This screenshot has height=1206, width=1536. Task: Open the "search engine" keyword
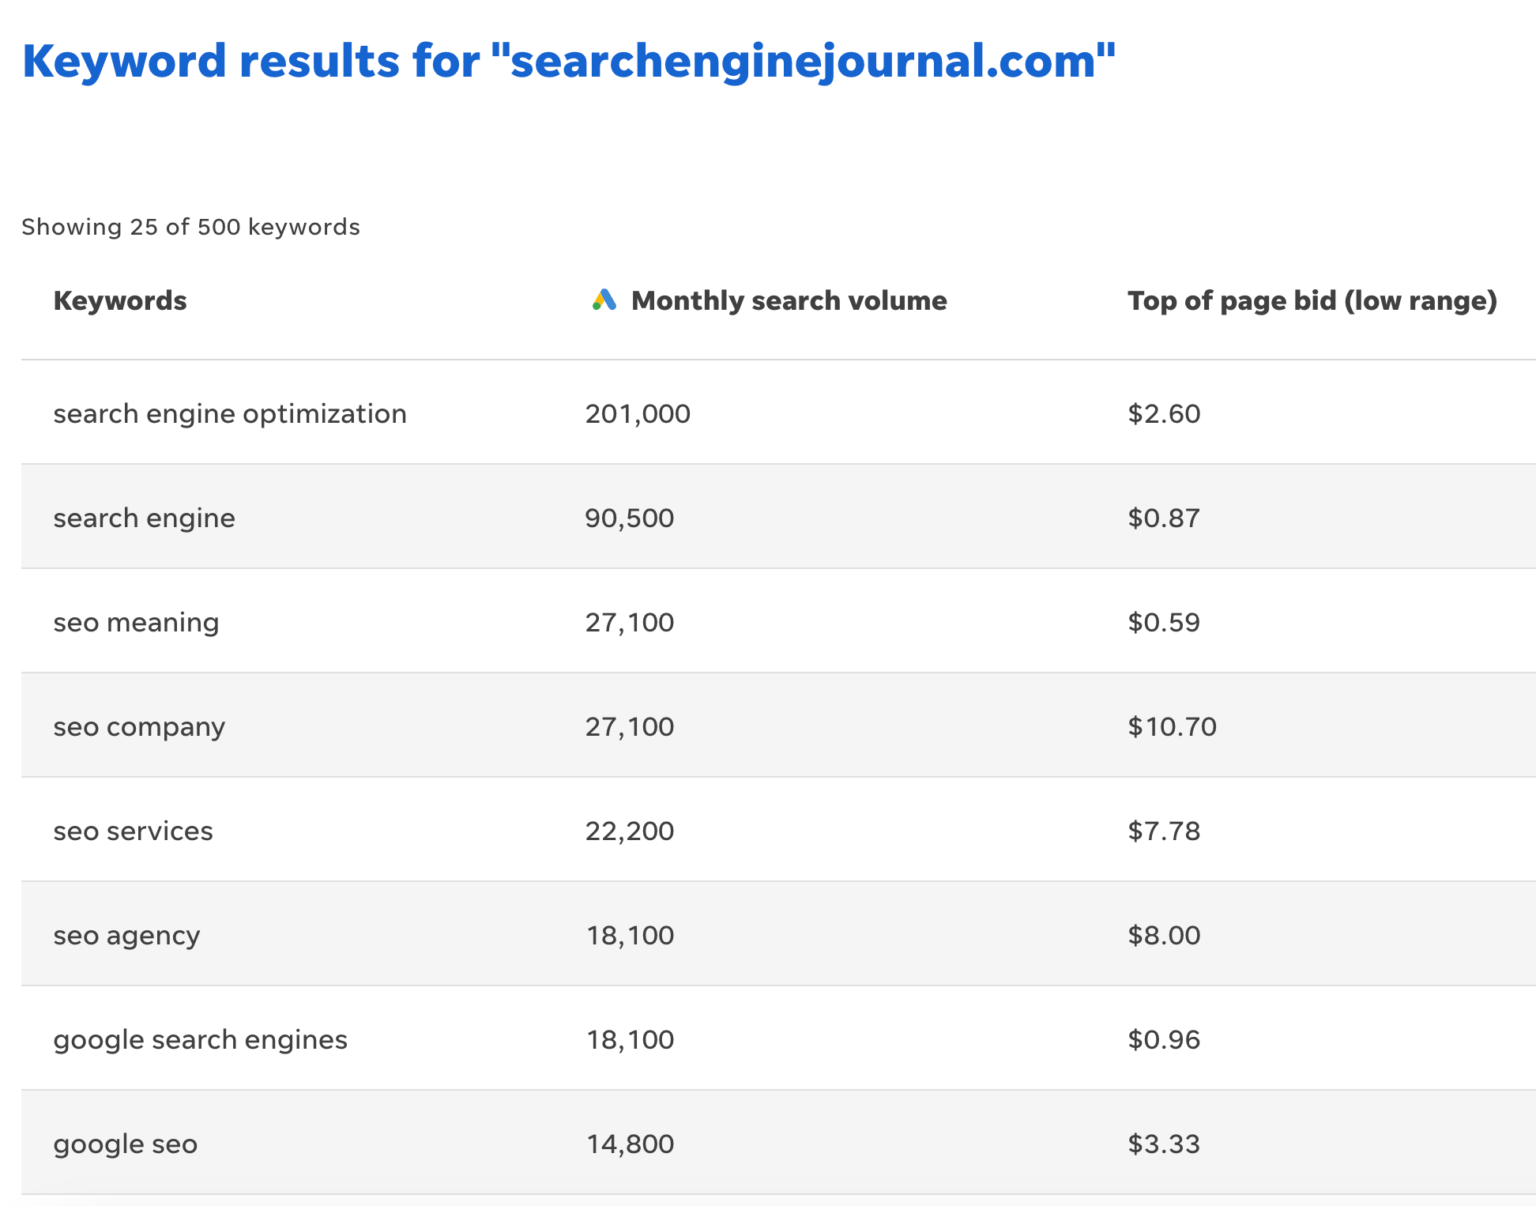point(143,517)
